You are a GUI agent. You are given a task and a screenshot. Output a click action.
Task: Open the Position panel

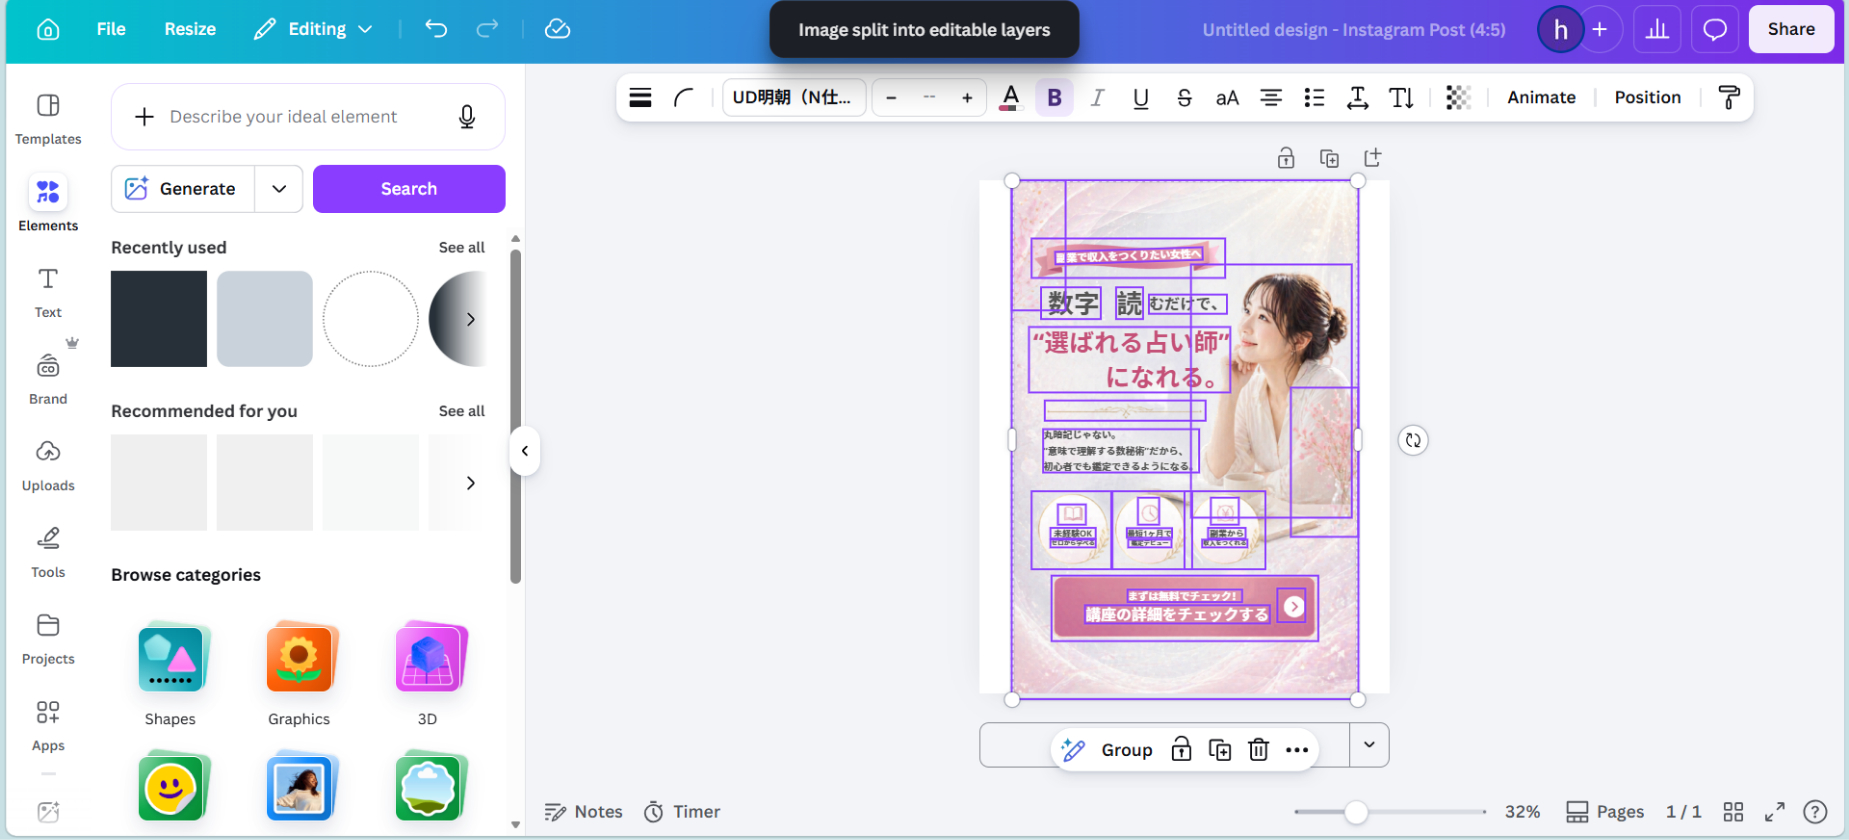coord(1647,97)
